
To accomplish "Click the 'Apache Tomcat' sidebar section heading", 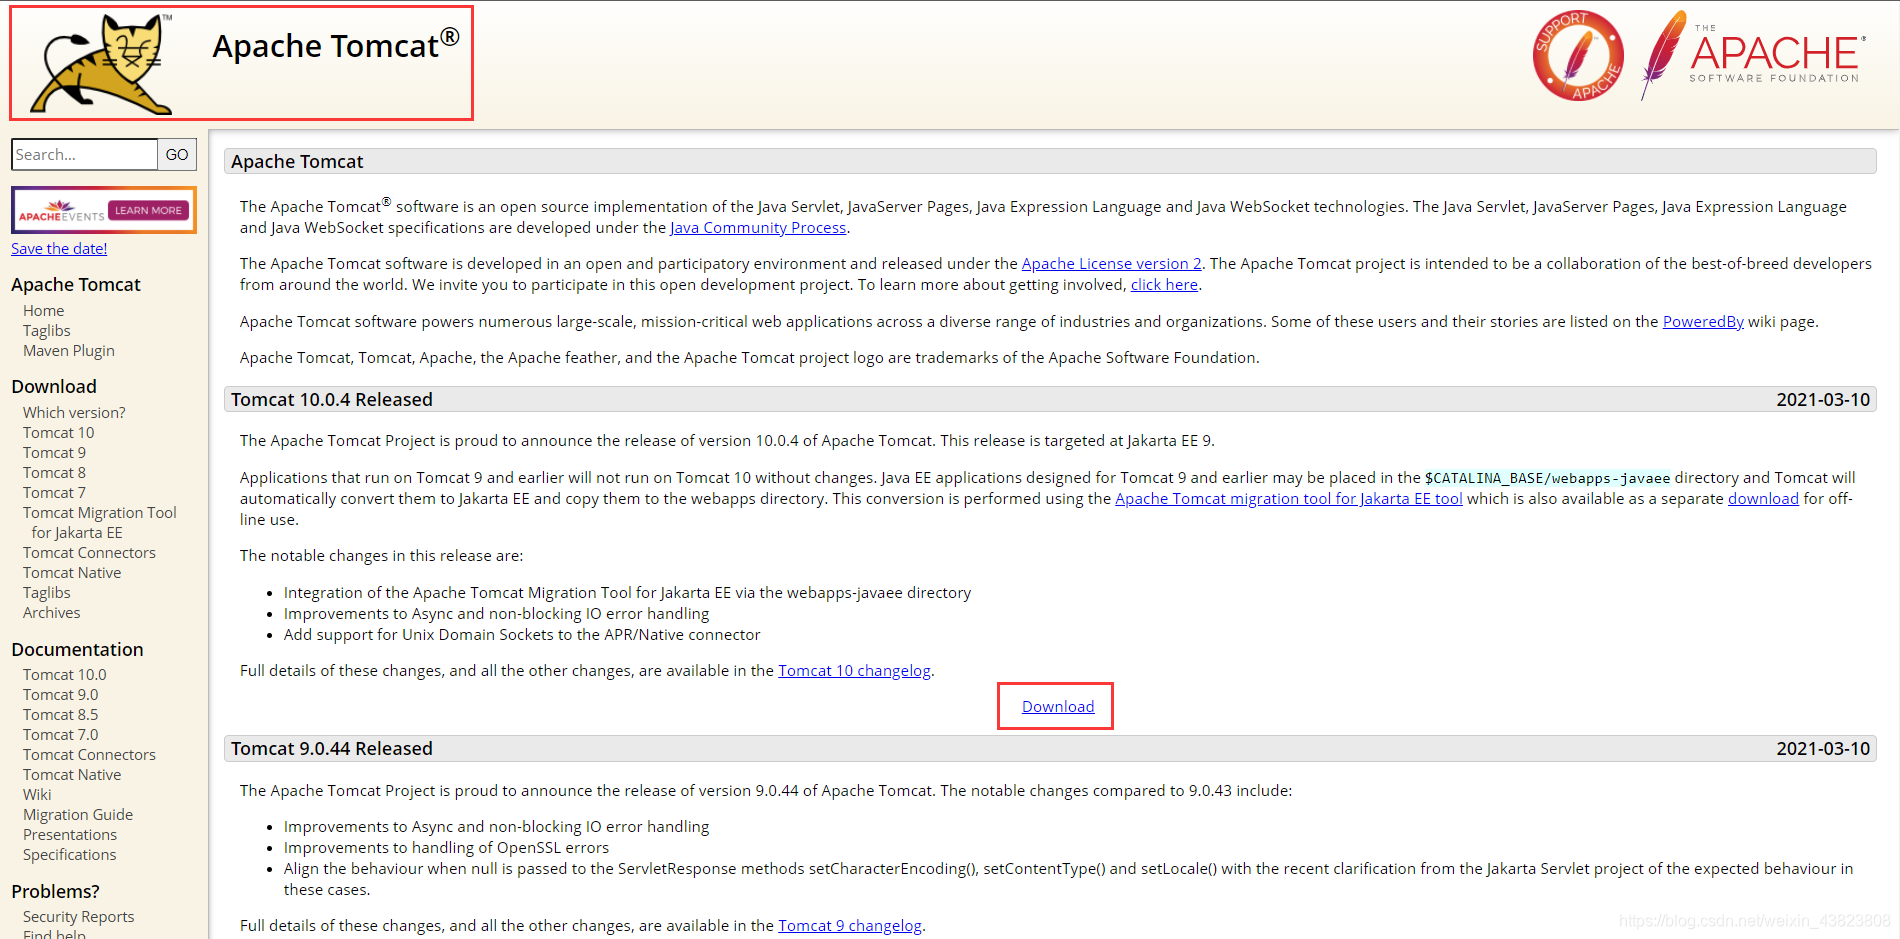I will (76, 285).
